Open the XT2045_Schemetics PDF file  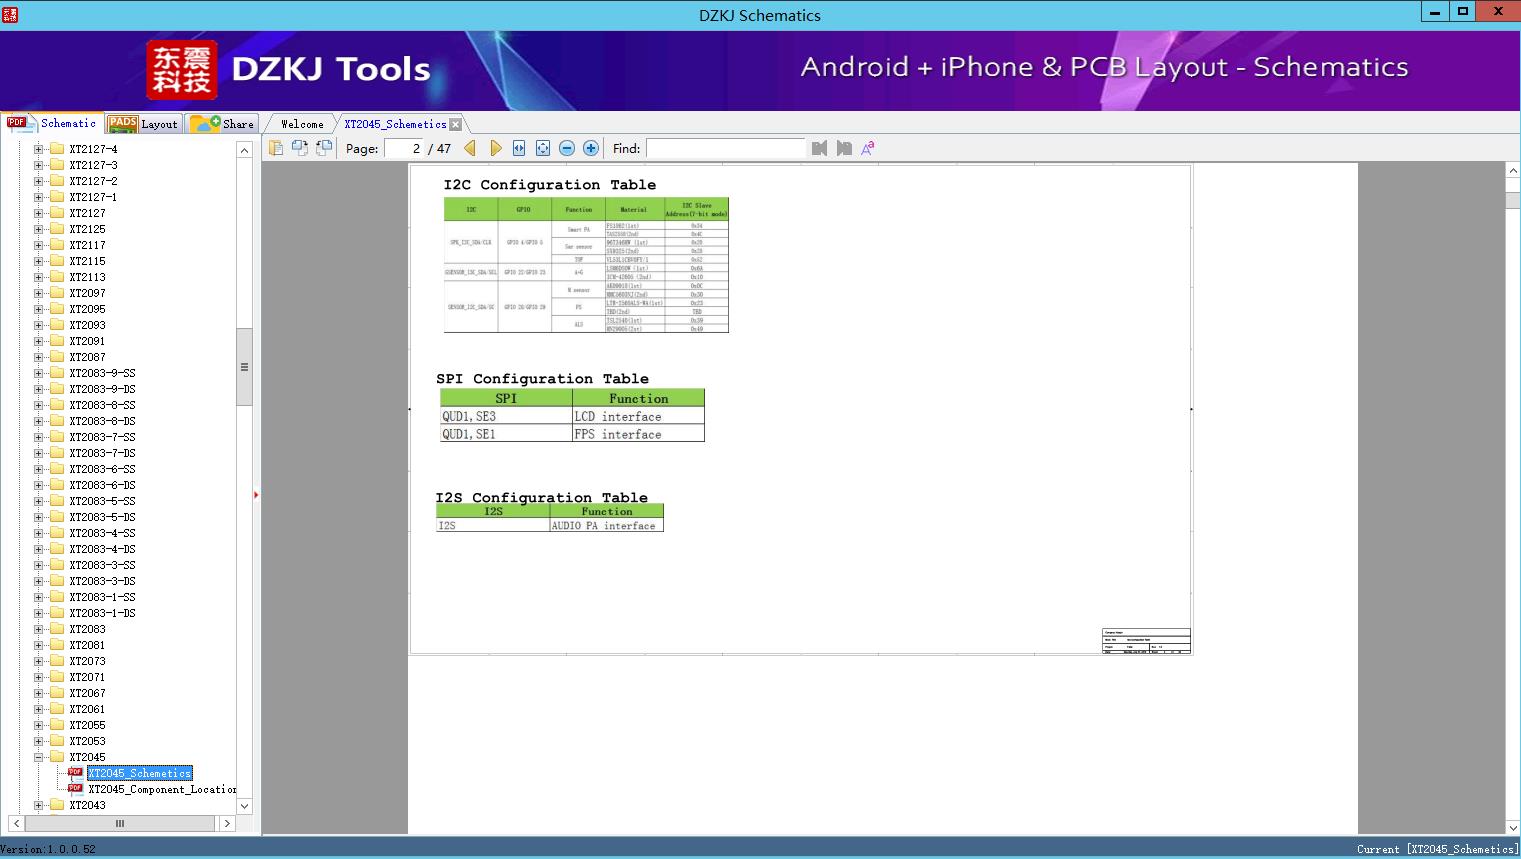pos(139,773)
